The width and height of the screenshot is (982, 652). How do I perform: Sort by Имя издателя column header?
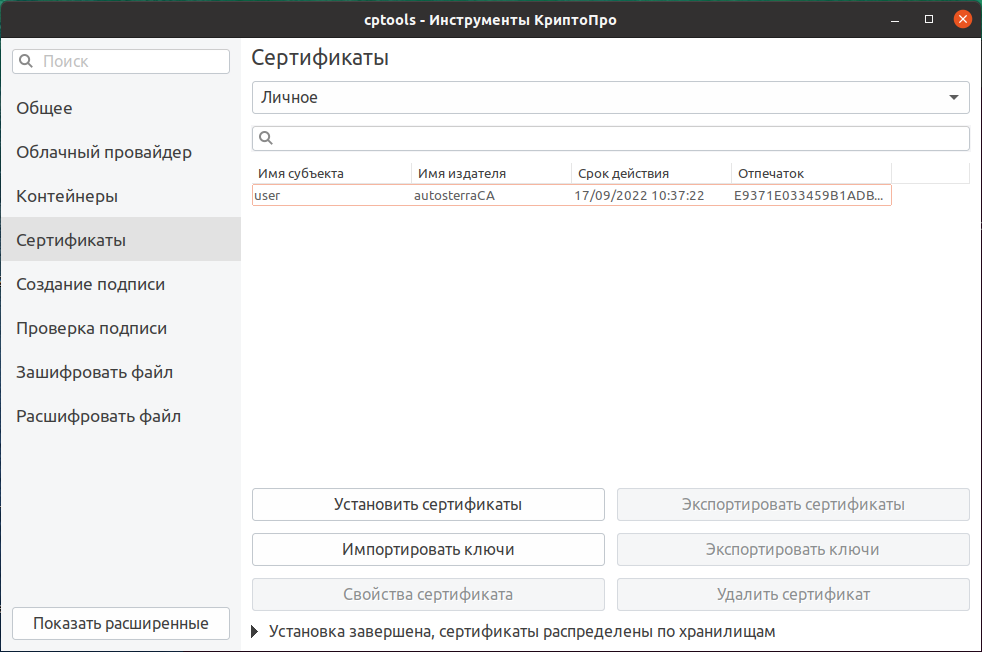click(x=492, y=173)
